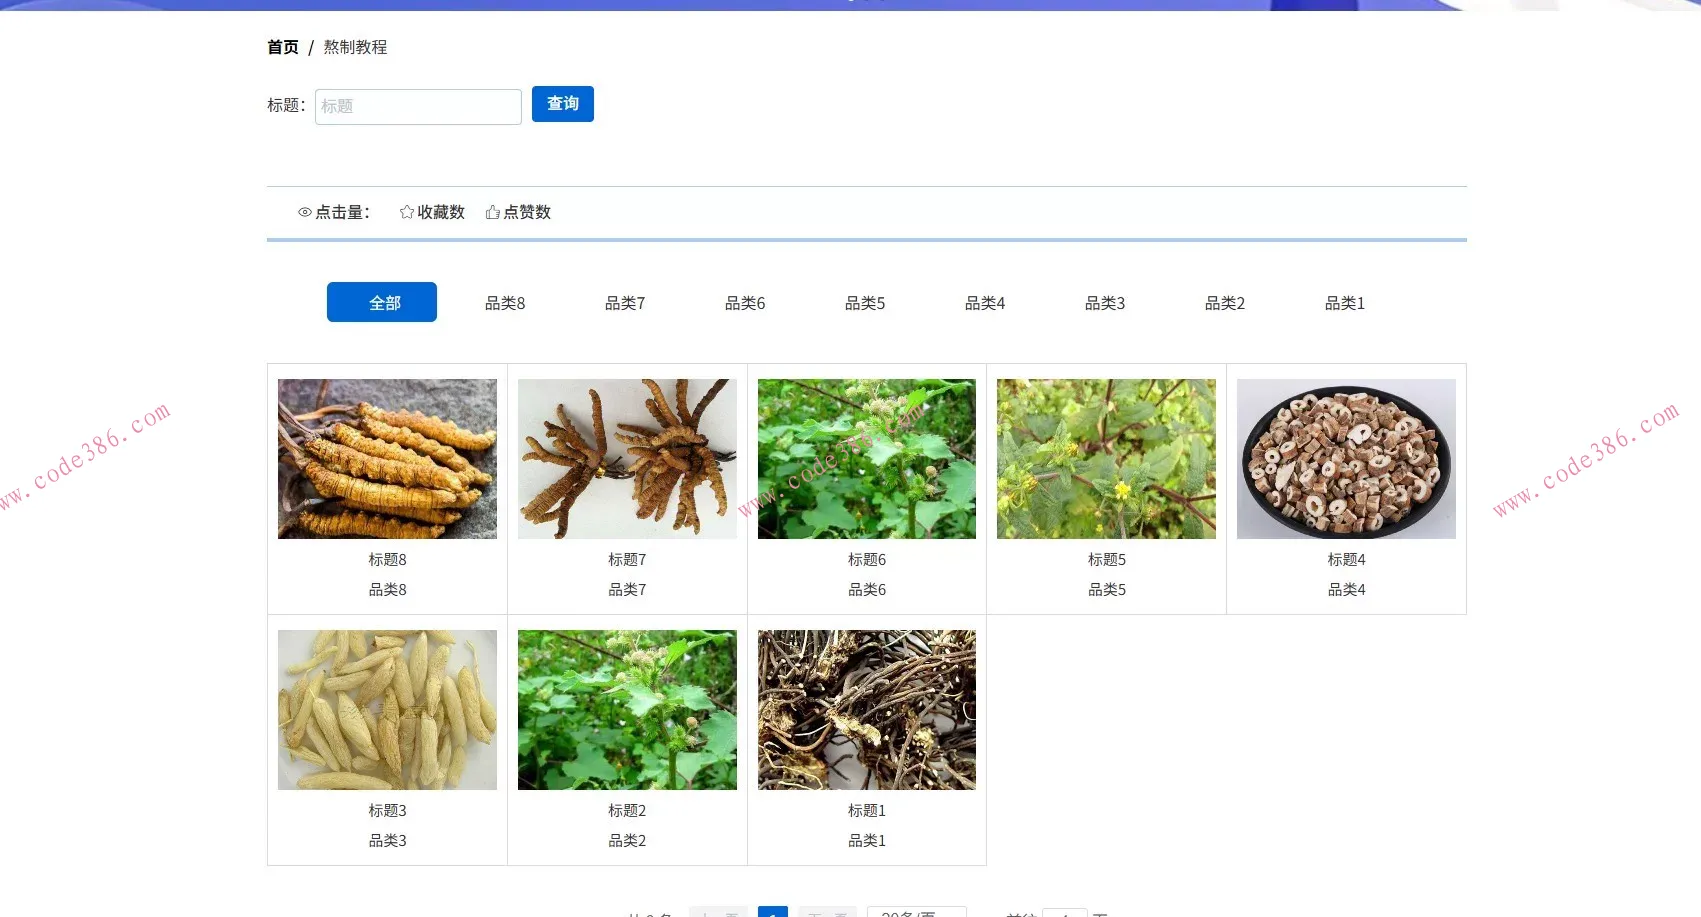Viewport: 1701px width, 917px height.
Task: Sort by 收藏数 using the star icon
Action: [x=432, y=212]
